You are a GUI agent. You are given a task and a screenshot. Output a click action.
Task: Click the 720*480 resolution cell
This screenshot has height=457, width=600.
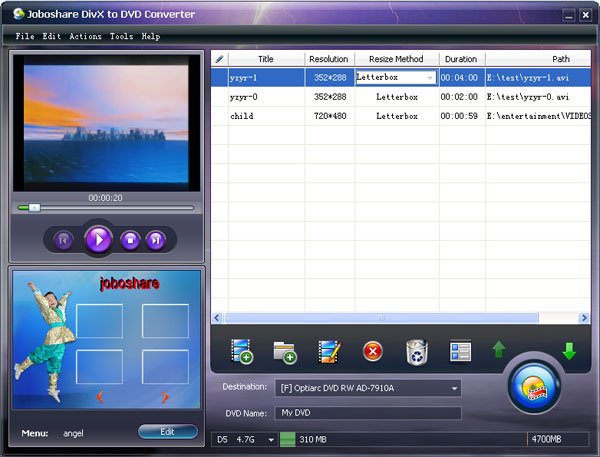coord(330,116)
